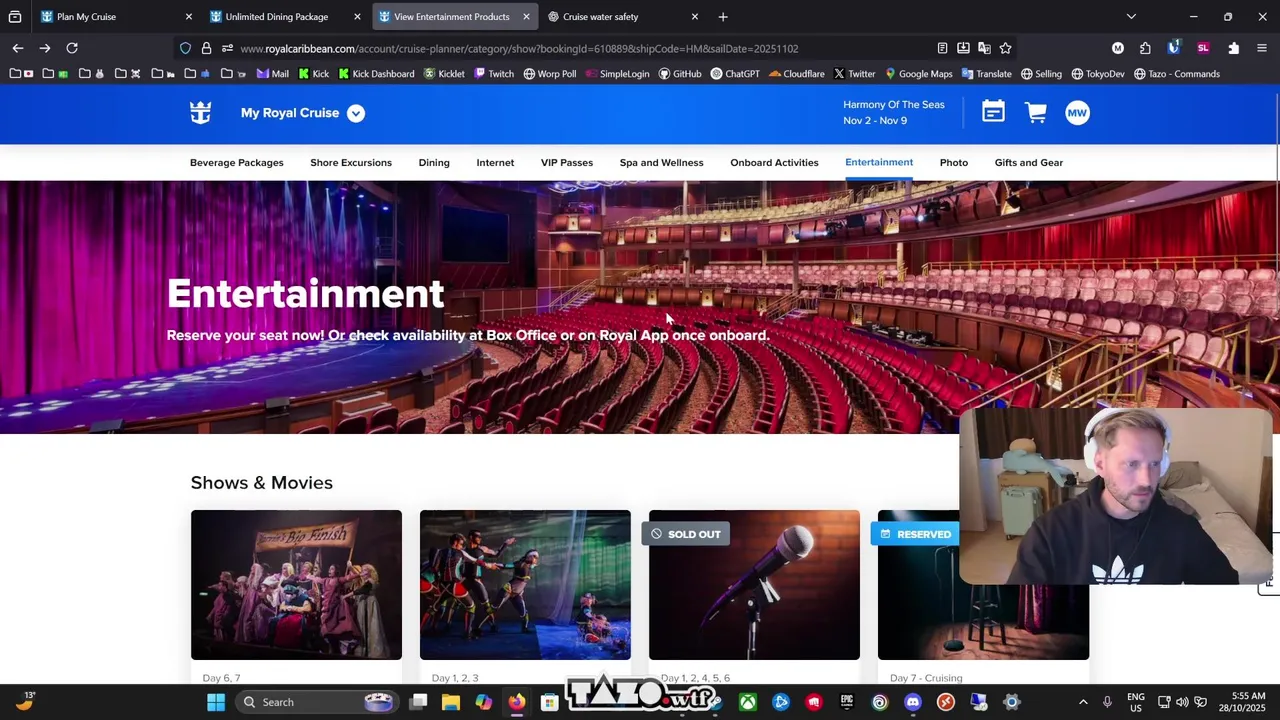Open Spa and Wellness category
Viewport: 1280px width, 720px height.
[661, 162]
